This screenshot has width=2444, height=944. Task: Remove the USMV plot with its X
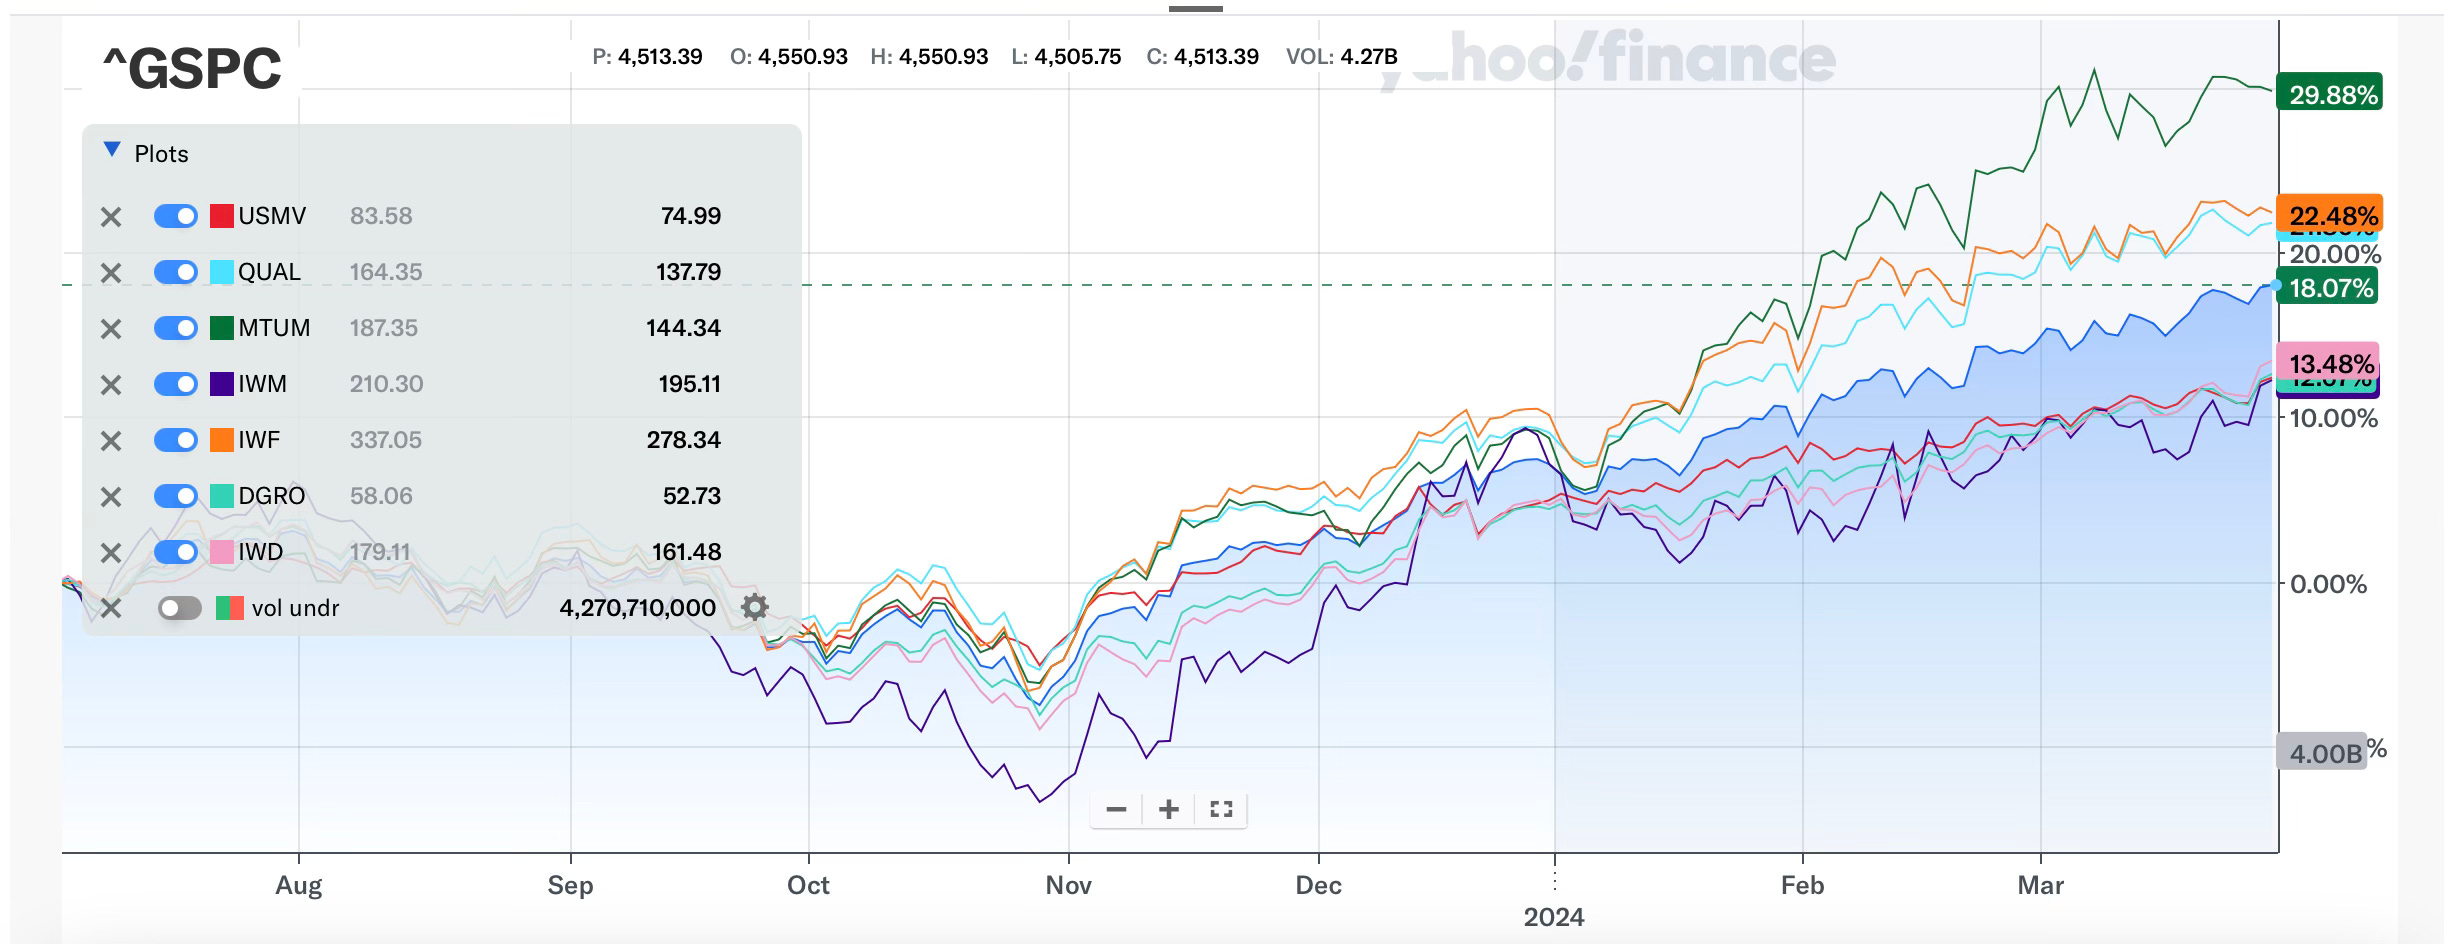(x=111, y=217)
